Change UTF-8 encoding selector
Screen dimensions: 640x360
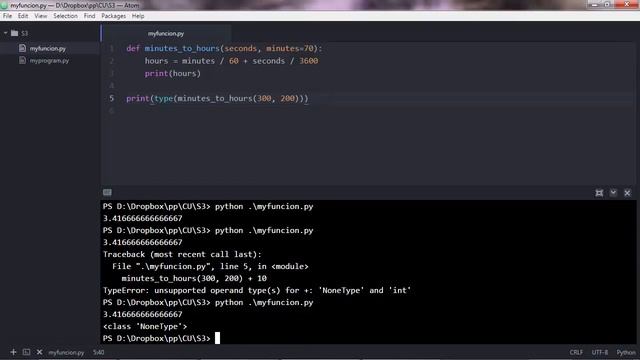[600, 352]
